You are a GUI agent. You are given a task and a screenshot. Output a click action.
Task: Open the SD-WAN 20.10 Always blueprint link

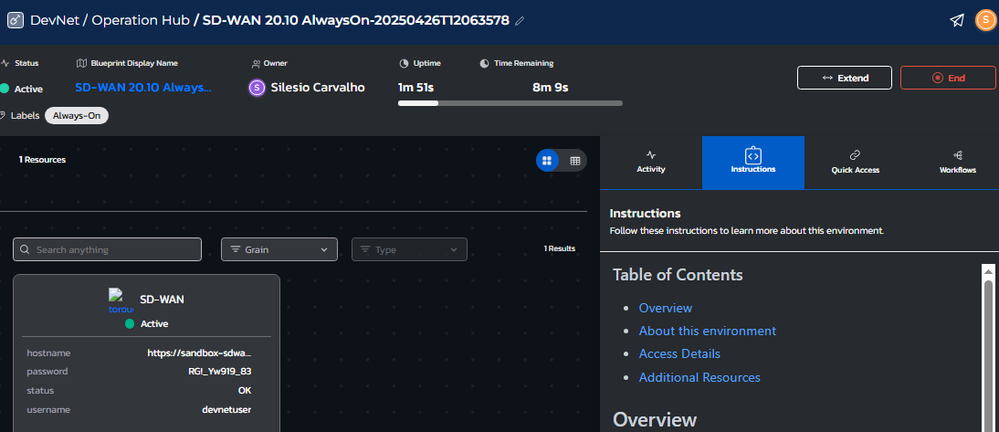143,87
